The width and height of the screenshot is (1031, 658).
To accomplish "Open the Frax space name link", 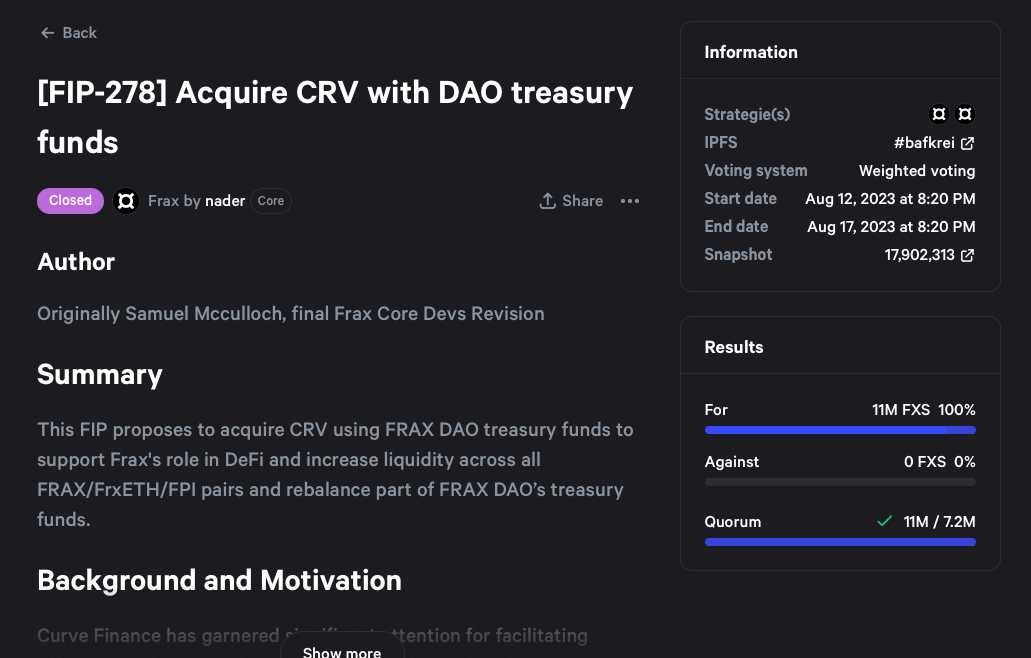I will coord(163,201).
